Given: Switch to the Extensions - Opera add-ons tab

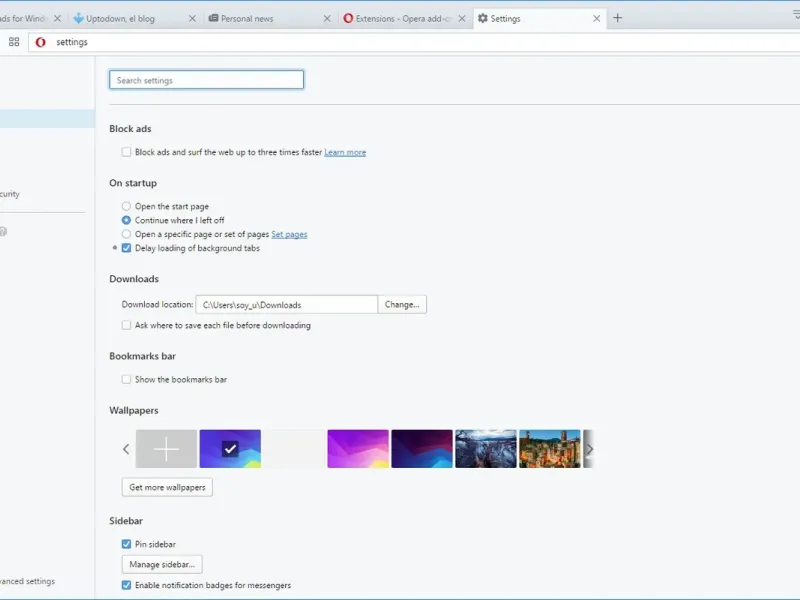Looking at the screenshot, I should coord(403,18).
